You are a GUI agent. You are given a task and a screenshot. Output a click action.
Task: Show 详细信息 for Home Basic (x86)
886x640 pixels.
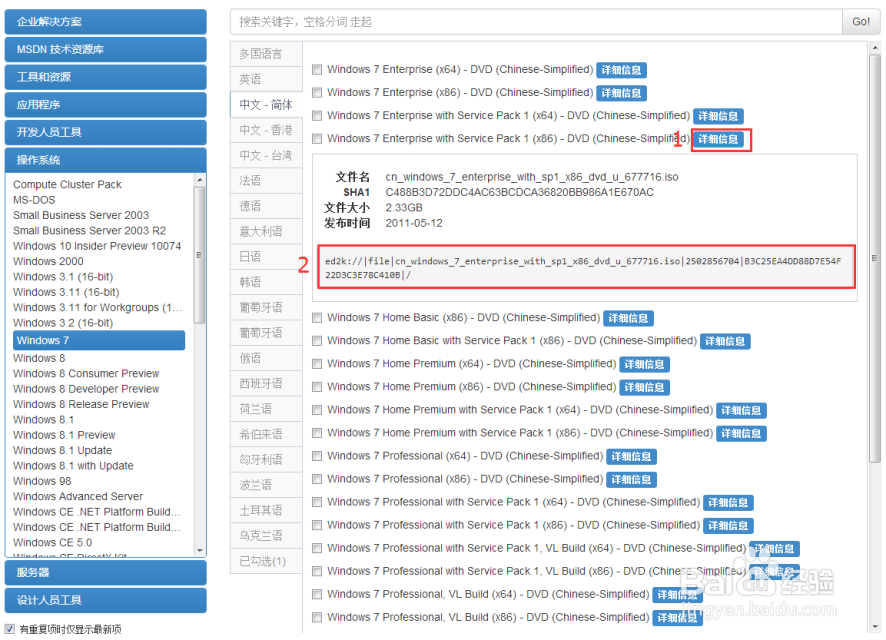pyautogui.click(x=628, y=319)
